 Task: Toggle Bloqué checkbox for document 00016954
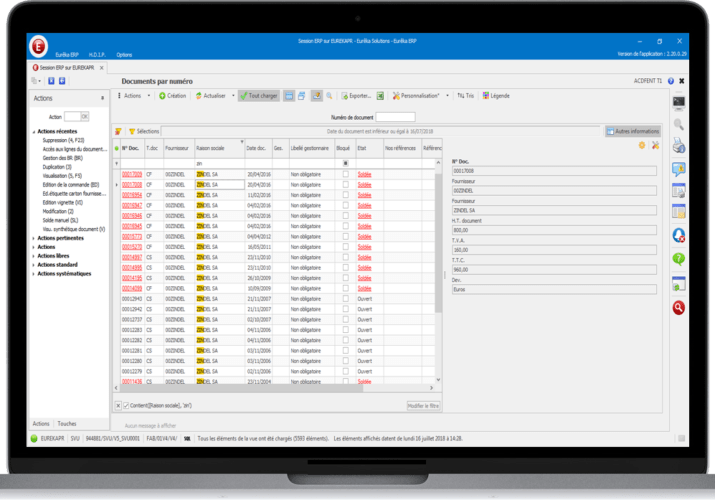click(346, 195)
